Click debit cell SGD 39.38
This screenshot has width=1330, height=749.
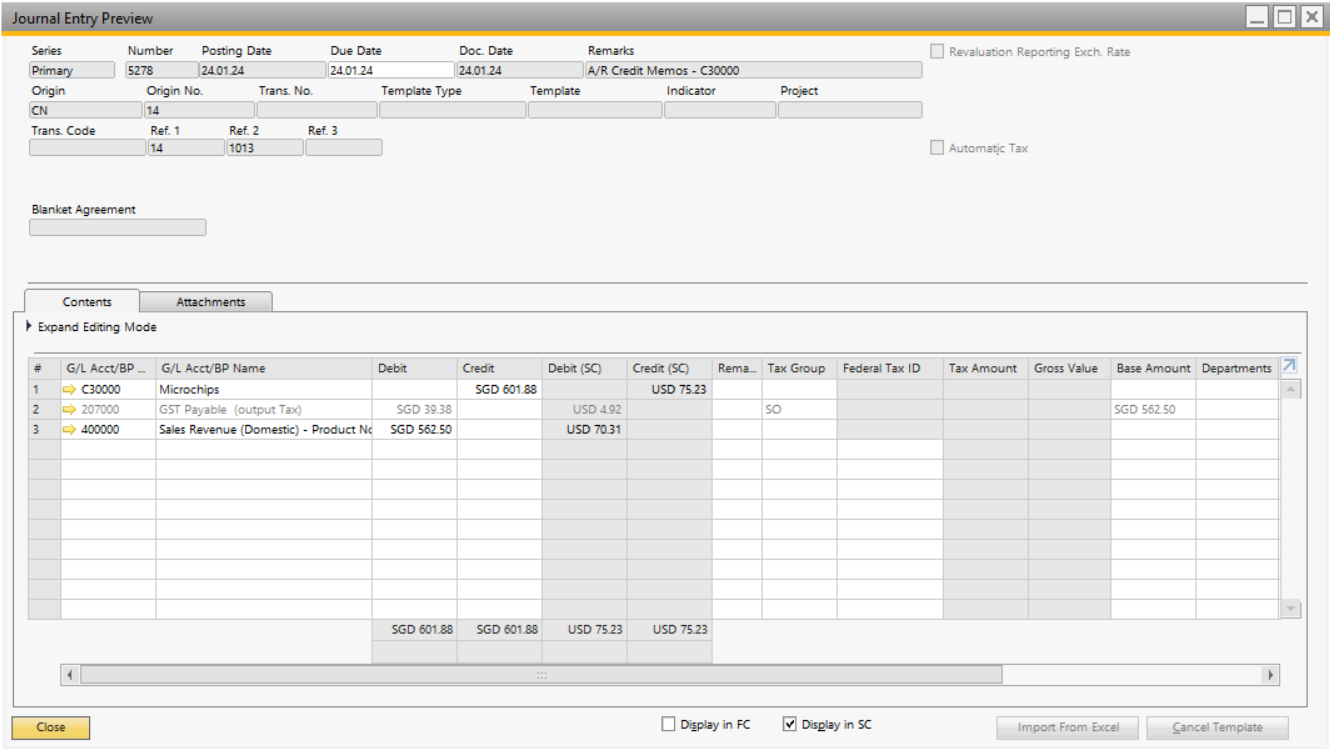(x=415, y=409)
